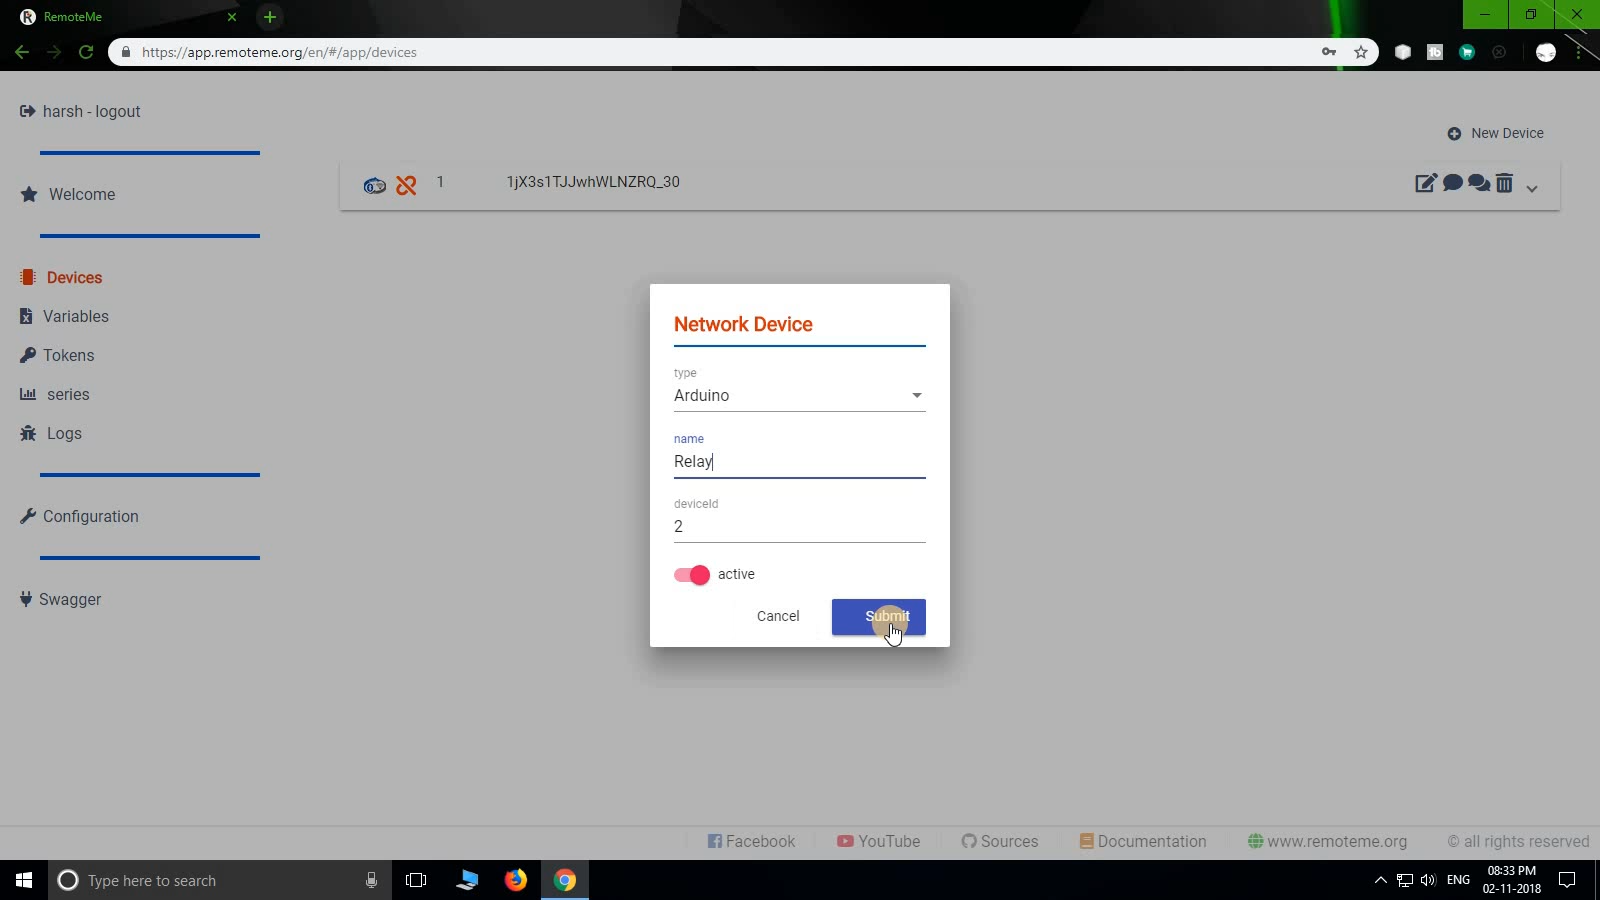The image size is (1600, 900).
Task: Submit the Network Device form
Action: coord(878,617)
